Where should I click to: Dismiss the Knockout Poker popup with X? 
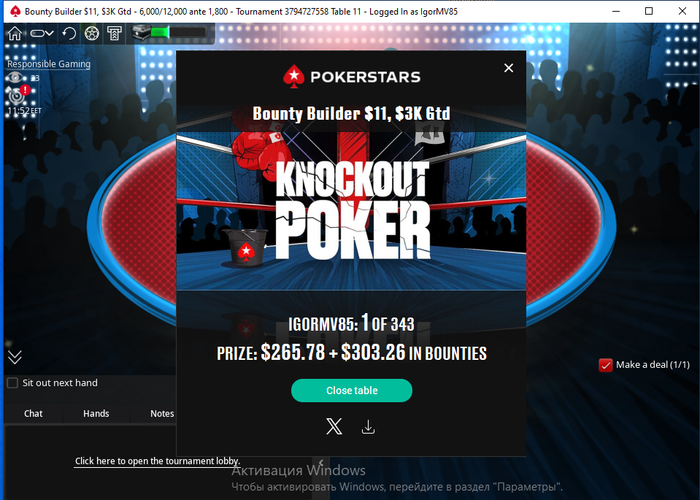tap(508, 68)
